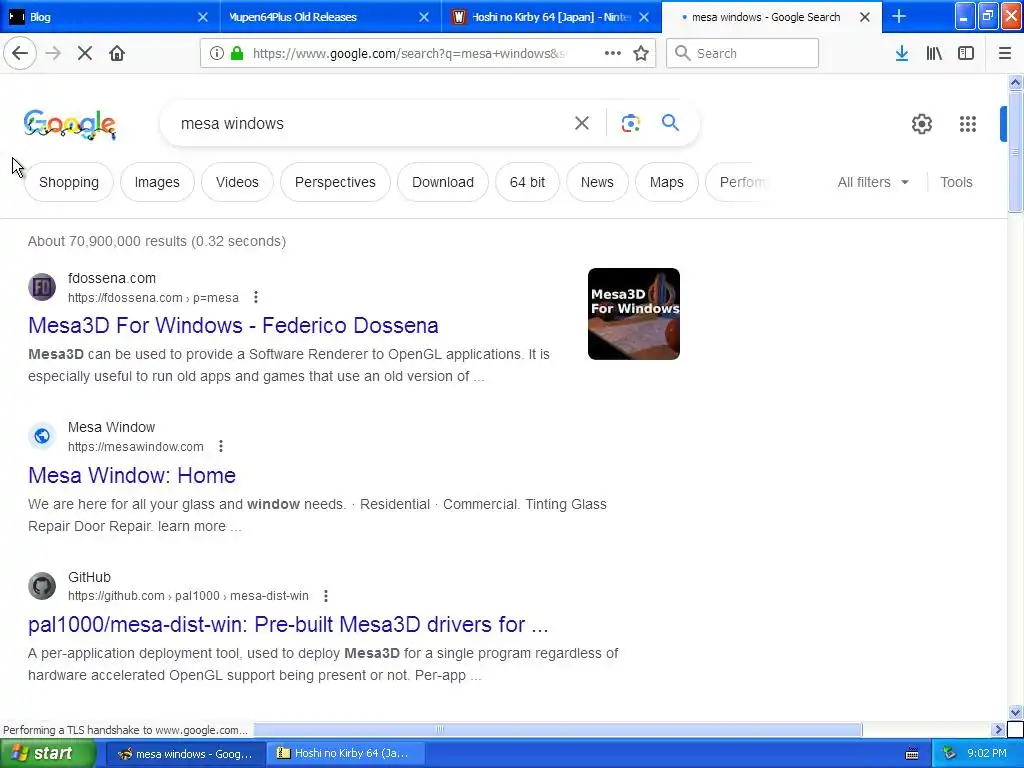Go back using the browser back arrow

coord(20,53)
